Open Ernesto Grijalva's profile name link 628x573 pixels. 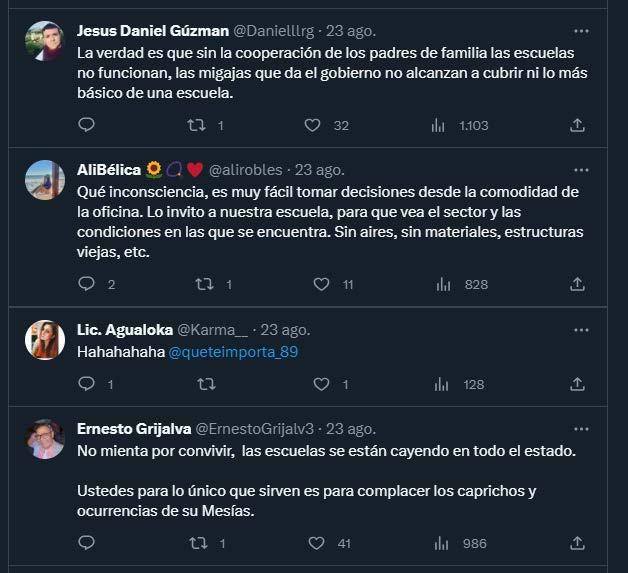tap(132, 429)
